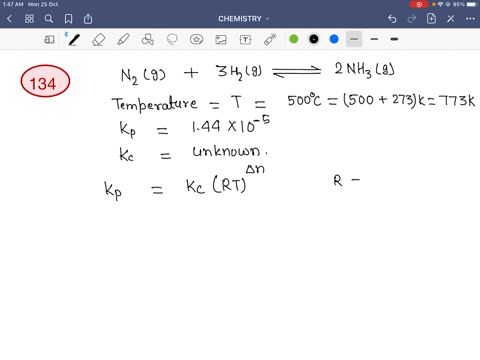Tap the screen recording indicator
Image resolution: width=480 pixels, height=360 pixels.
(419, 4)
